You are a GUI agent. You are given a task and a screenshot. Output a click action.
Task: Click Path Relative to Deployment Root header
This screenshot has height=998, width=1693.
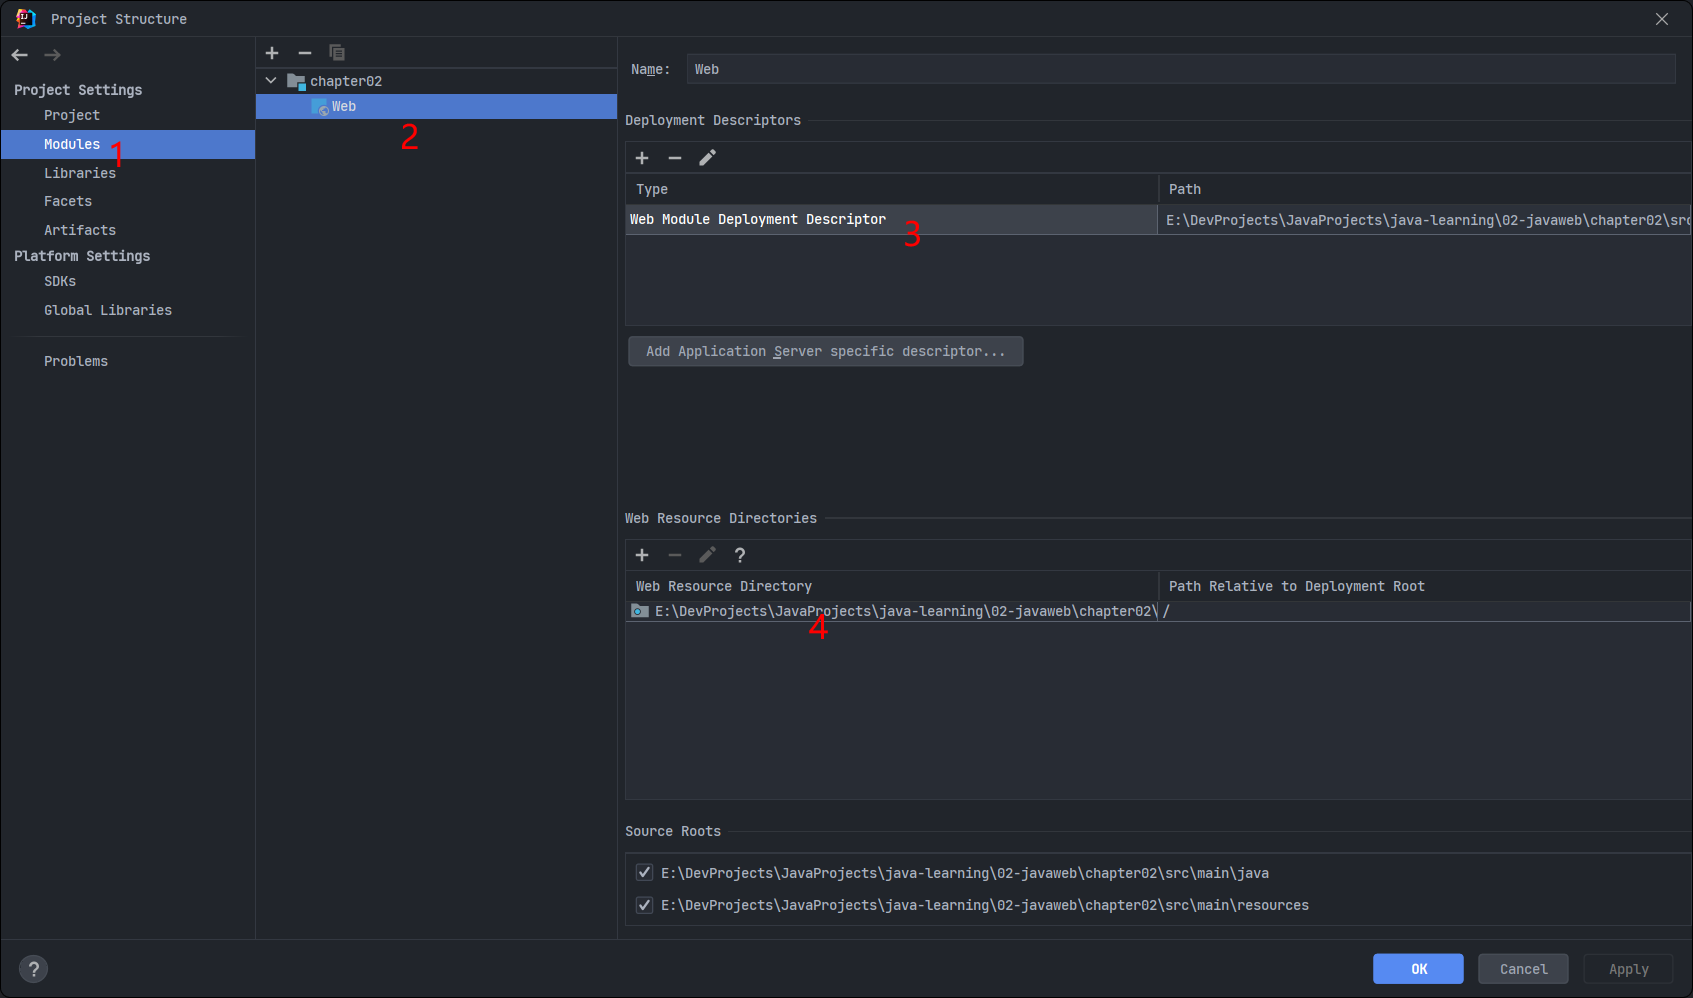[1425, 586]
